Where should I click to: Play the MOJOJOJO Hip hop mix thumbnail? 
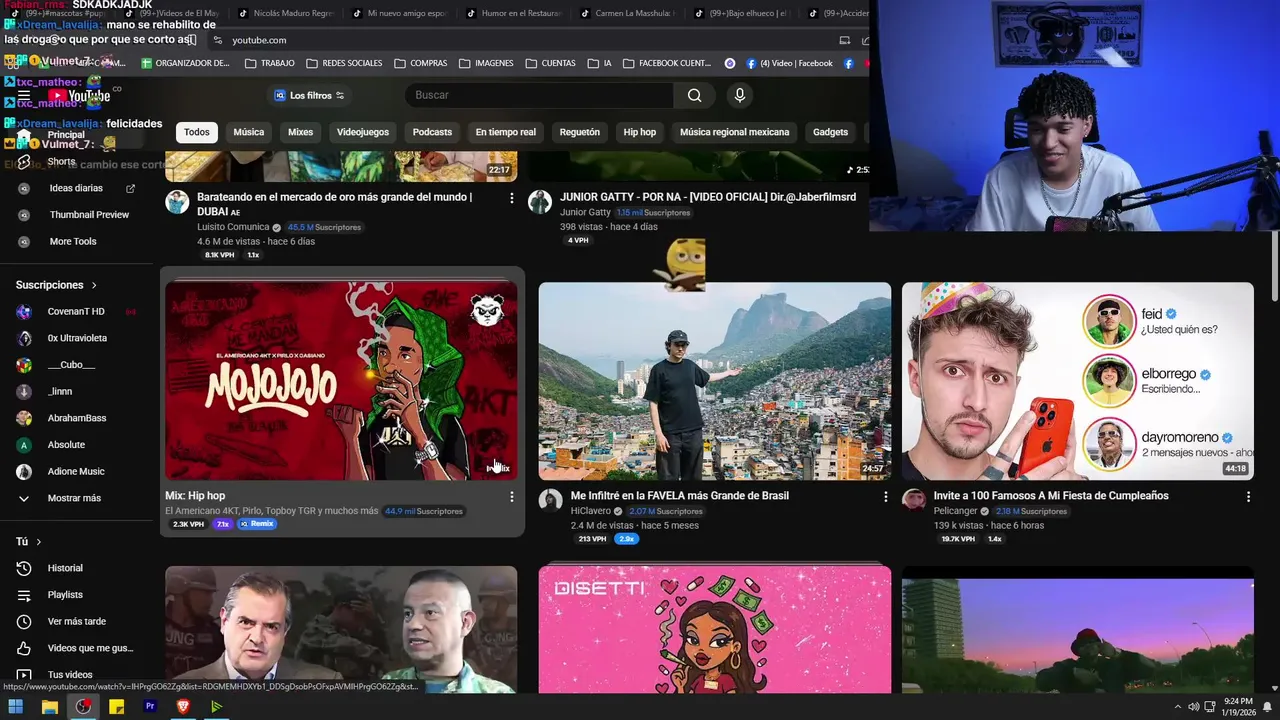tap(341, 381)
